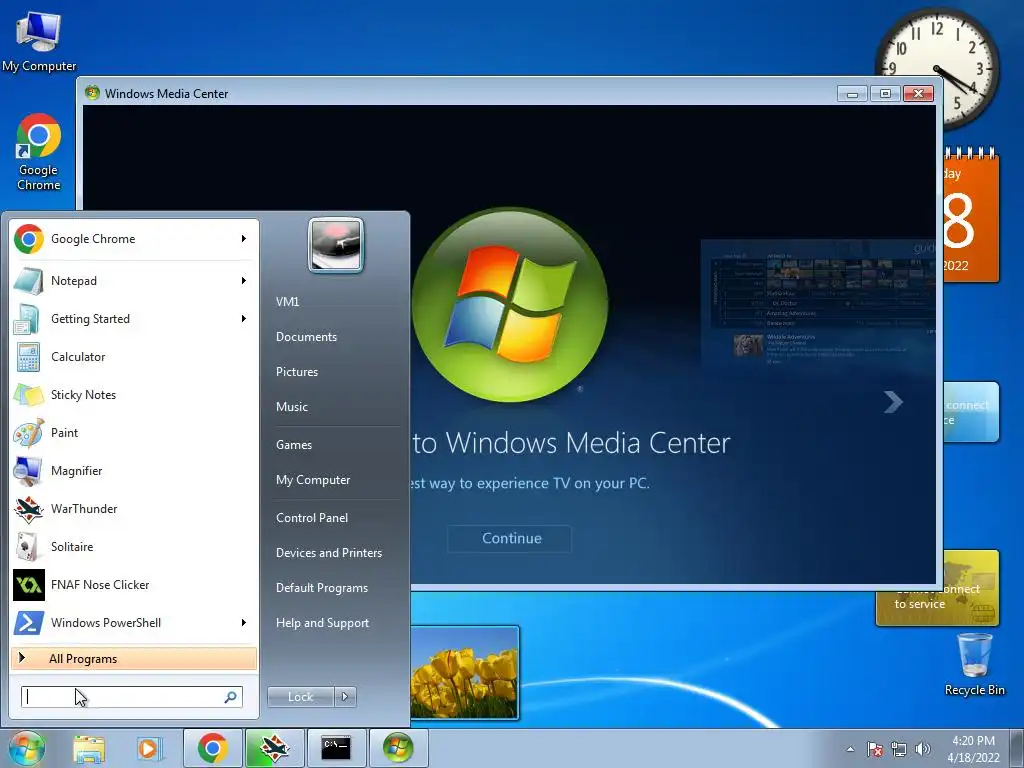1024x768 pixels.
Task: Click the Start orb button on taskbar
Action: point(26,748)
